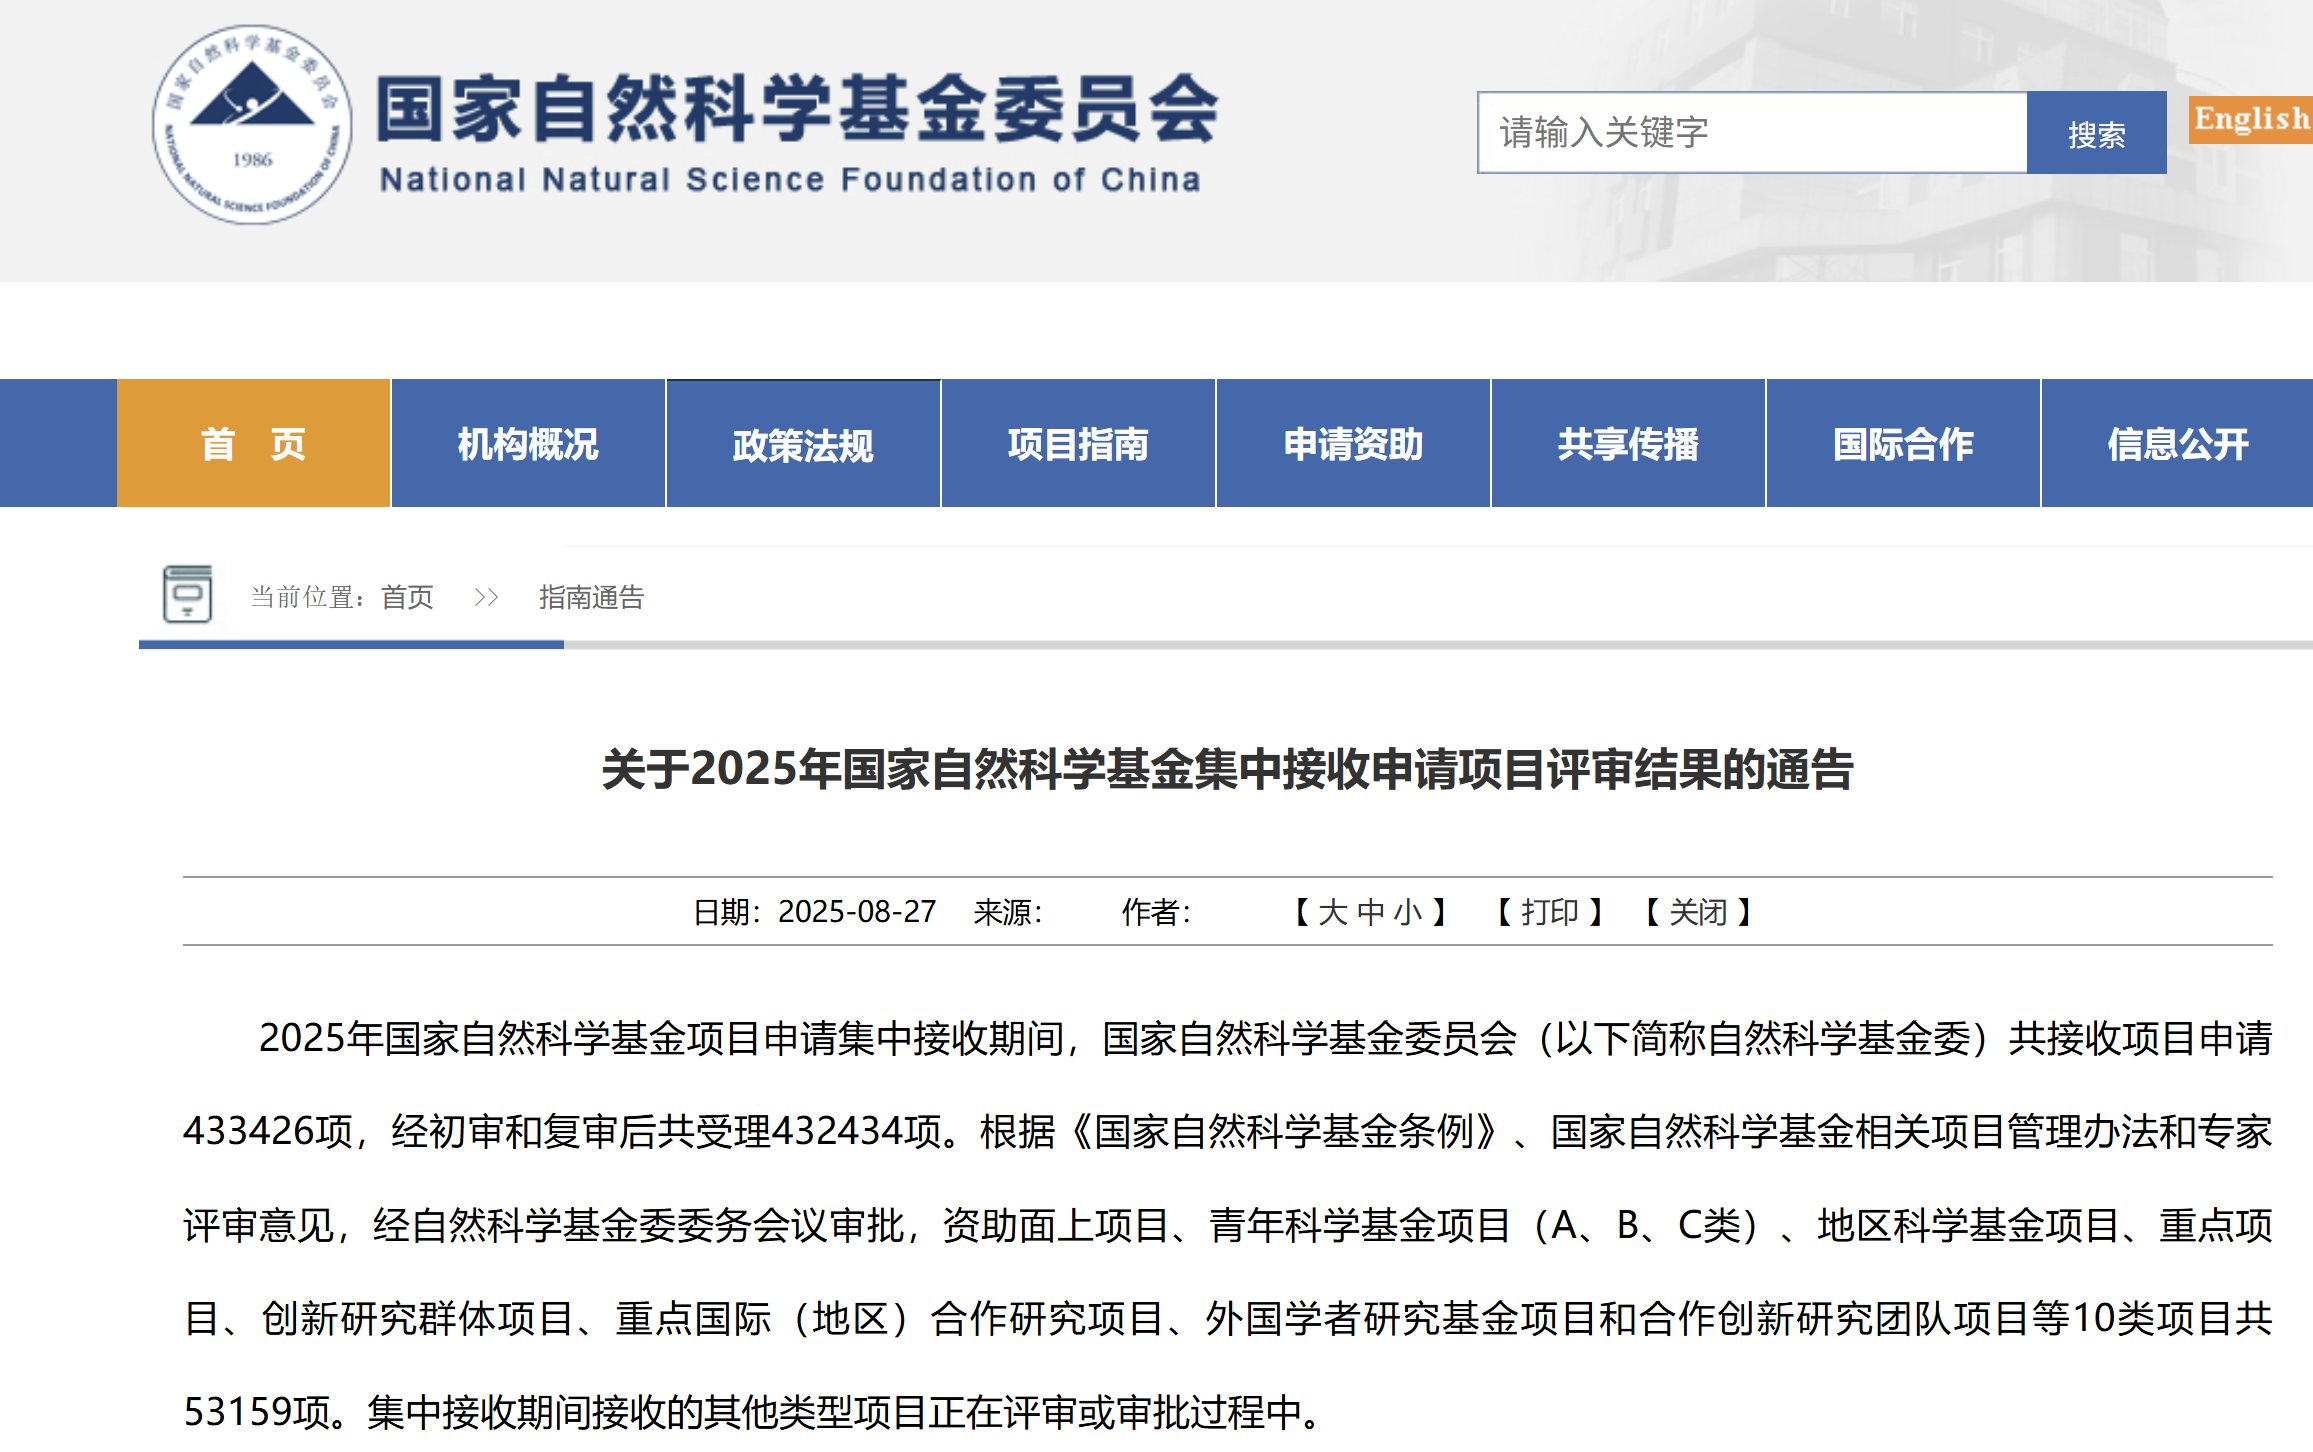The height and width of the screenshot is (1452, 2313).
Task: Open the 首页 home nav tab
Action: click(x=254, y=443)
